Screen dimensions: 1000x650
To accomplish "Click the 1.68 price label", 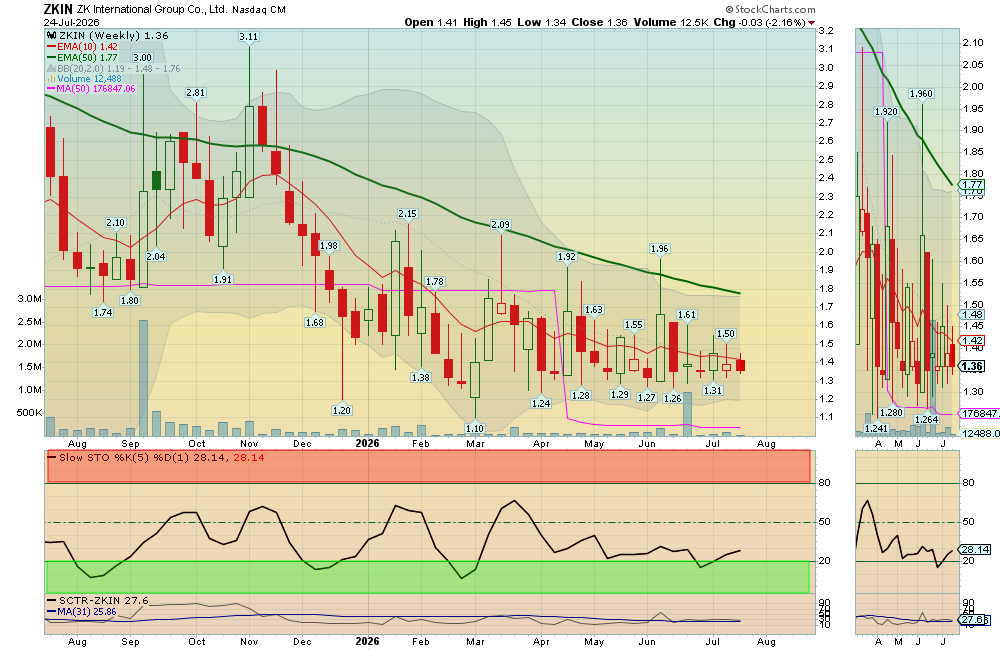I will tap(315, 323).
